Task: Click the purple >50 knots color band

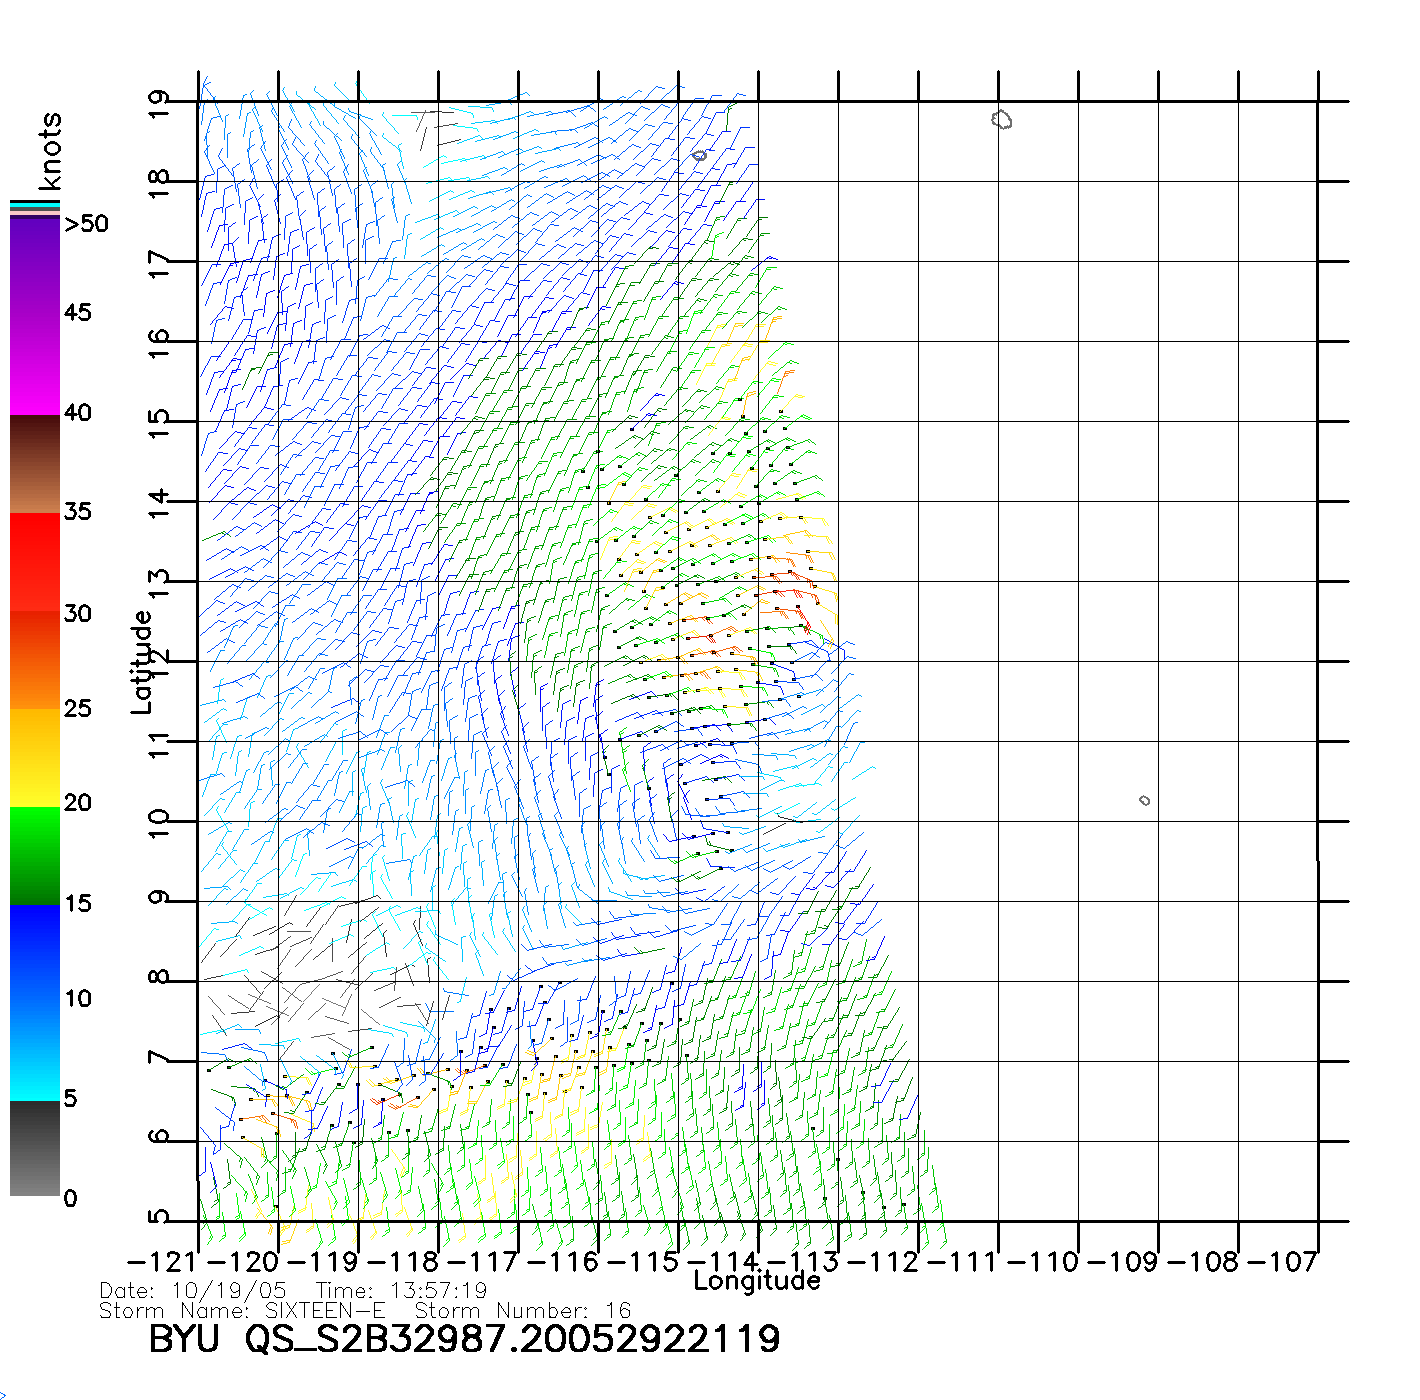Action: pyautogui.click(x=35, y=265)
